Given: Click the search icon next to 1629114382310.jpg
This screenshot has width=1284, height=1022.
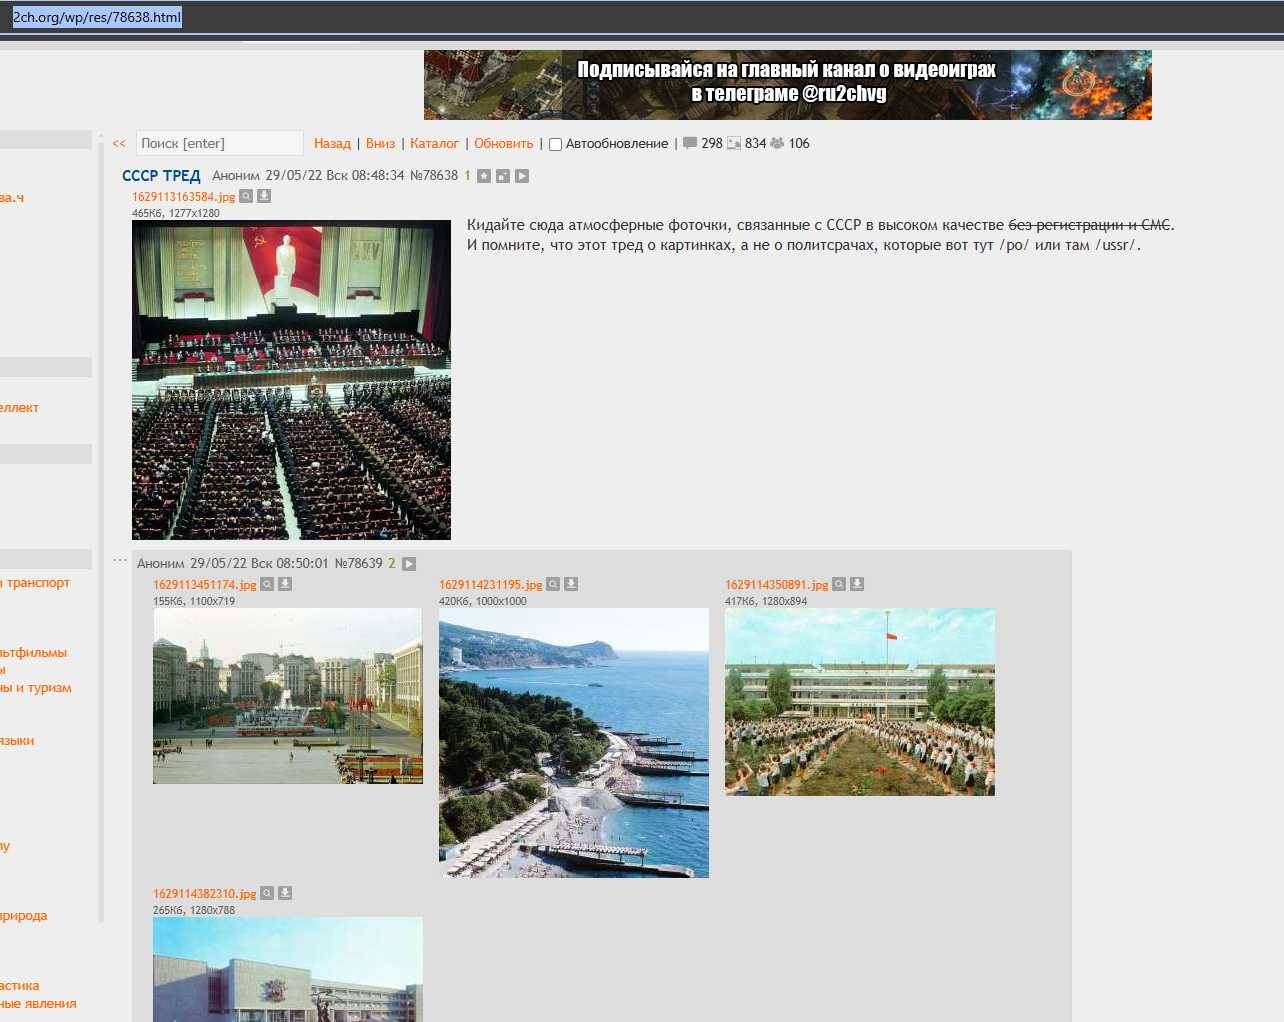Looking at the screenshot, I should (x=267, y=893).
